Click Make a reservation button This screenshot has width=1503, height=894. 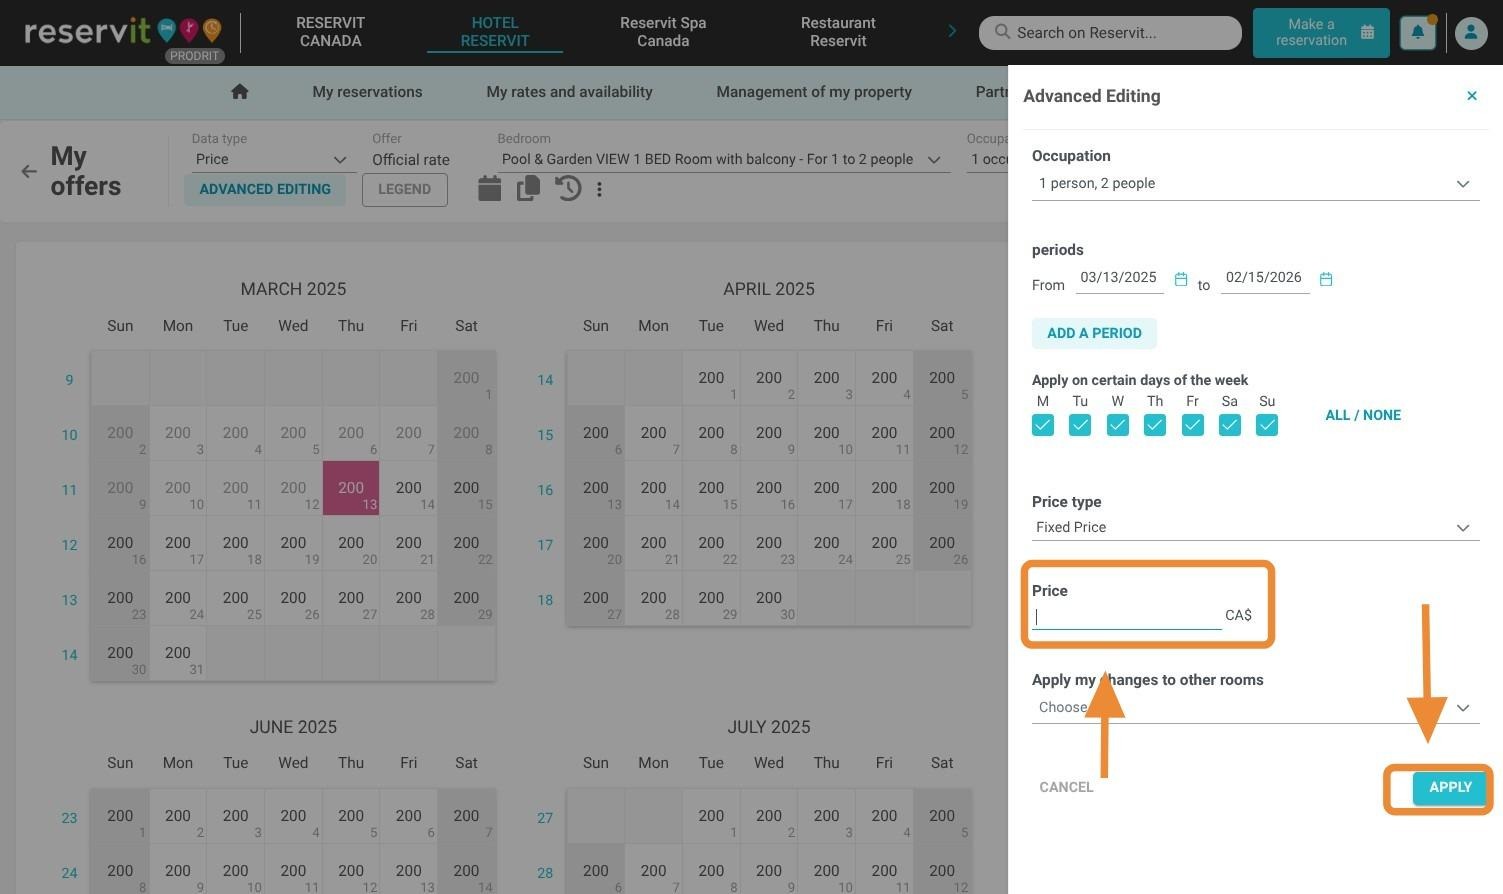pyautogui.click(x=1320, y=33)
